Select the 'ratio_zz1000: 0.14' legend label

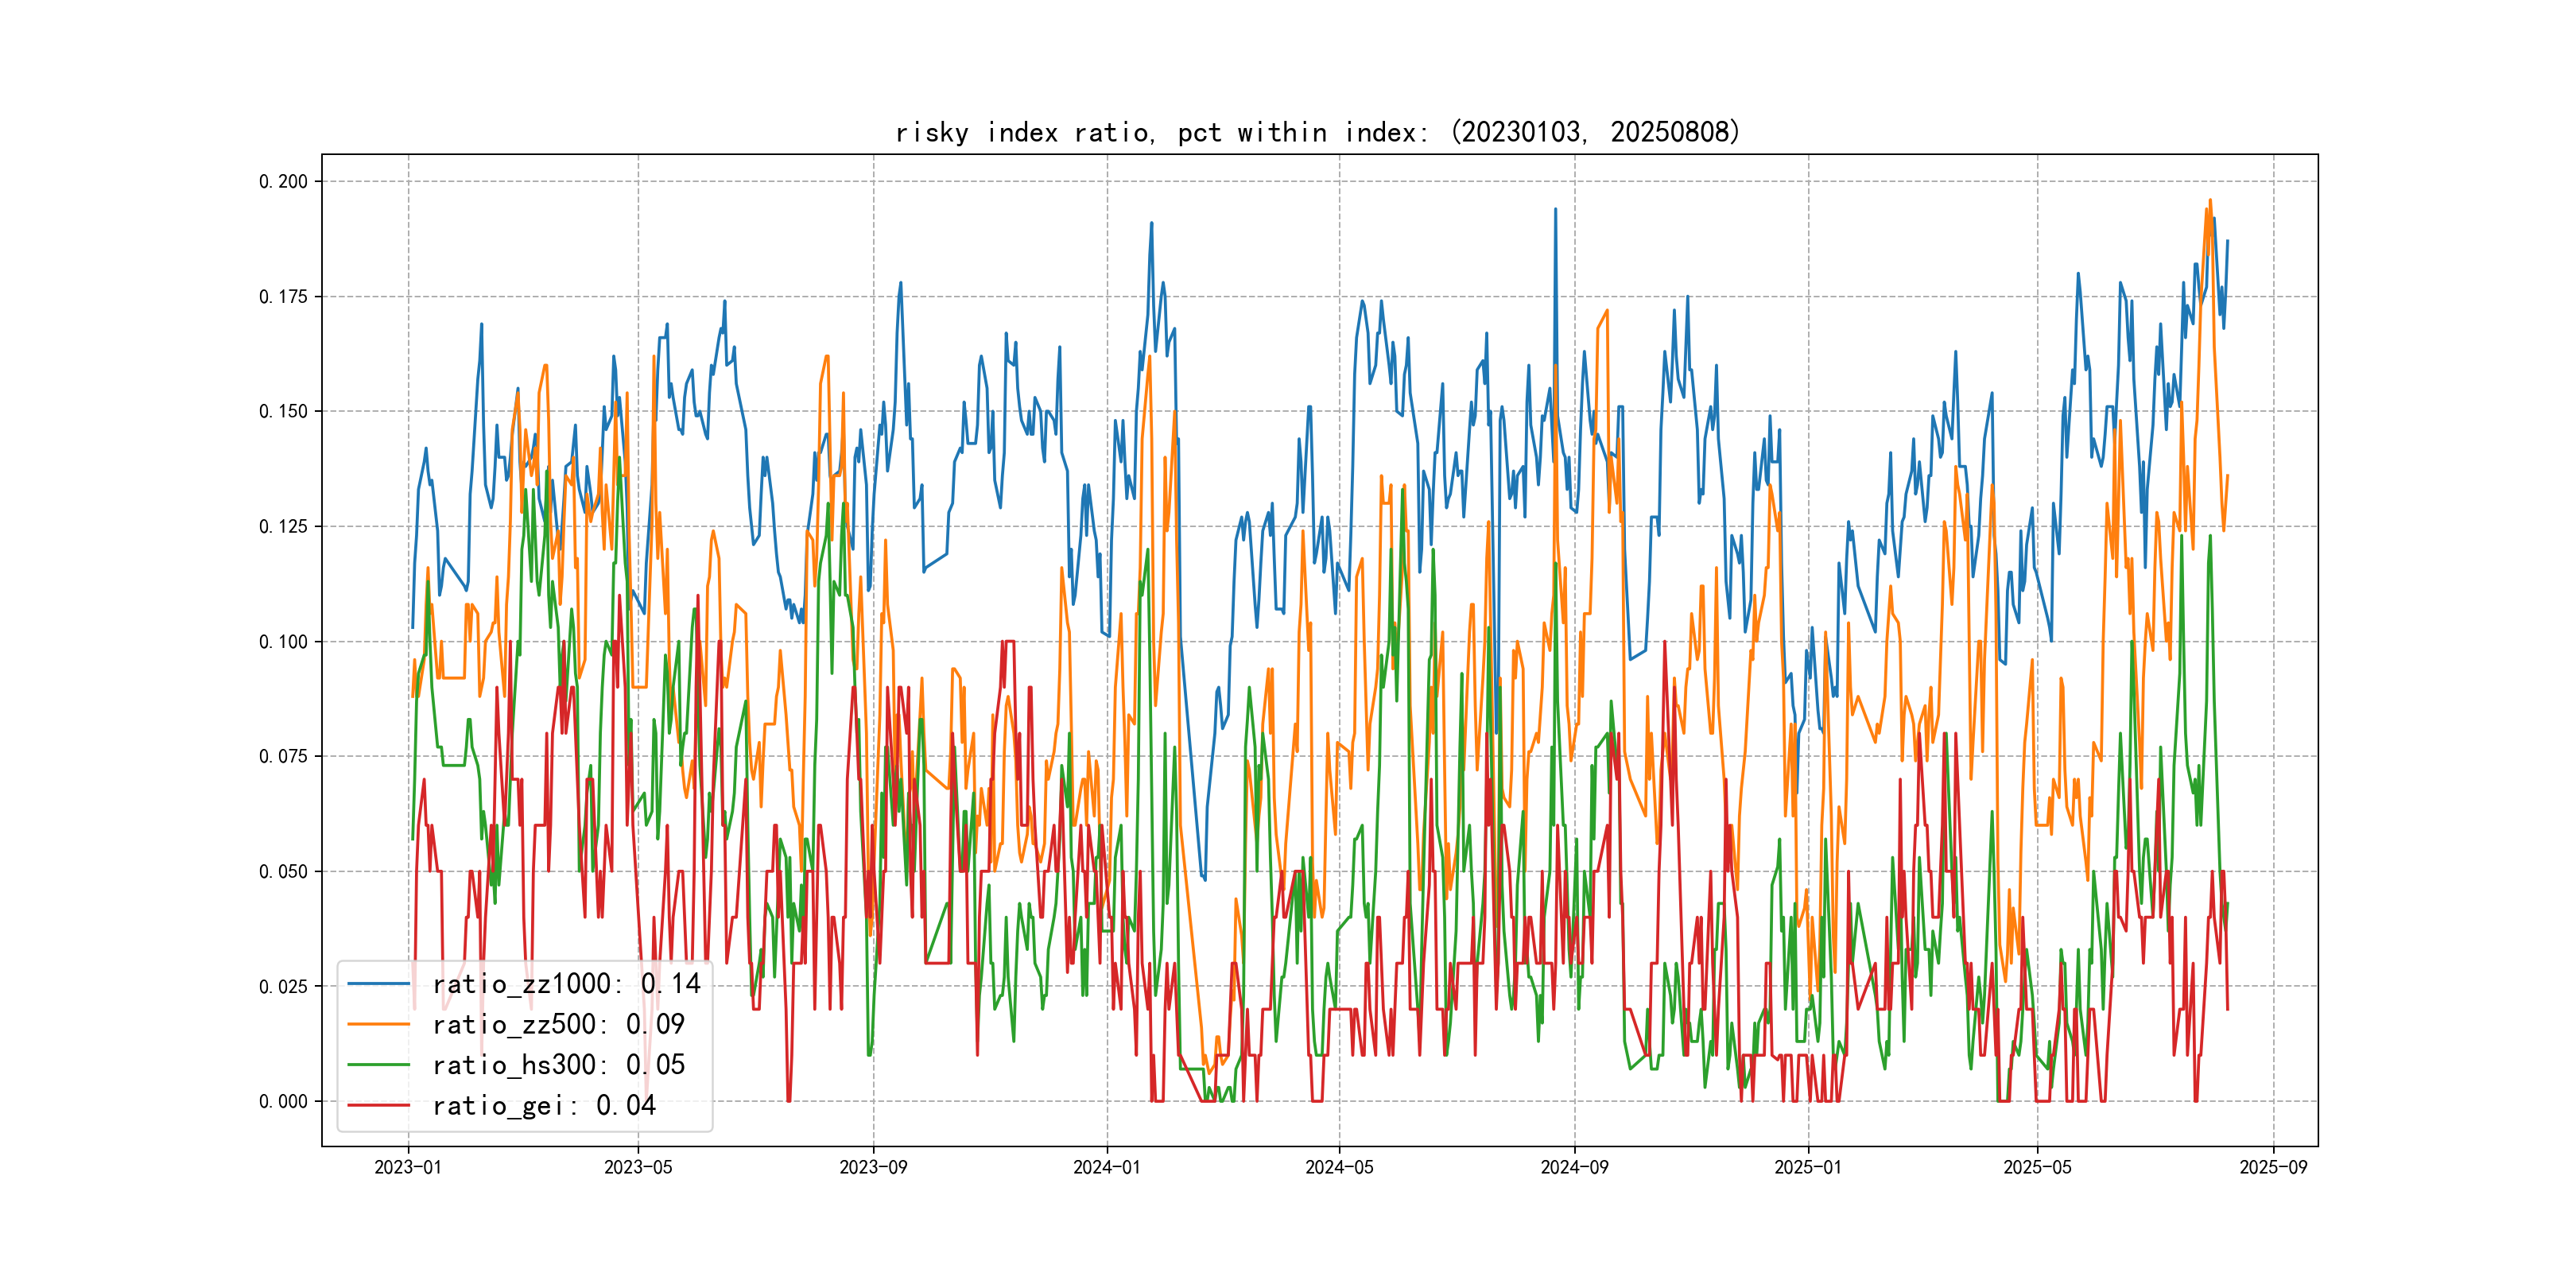point(566,984)
